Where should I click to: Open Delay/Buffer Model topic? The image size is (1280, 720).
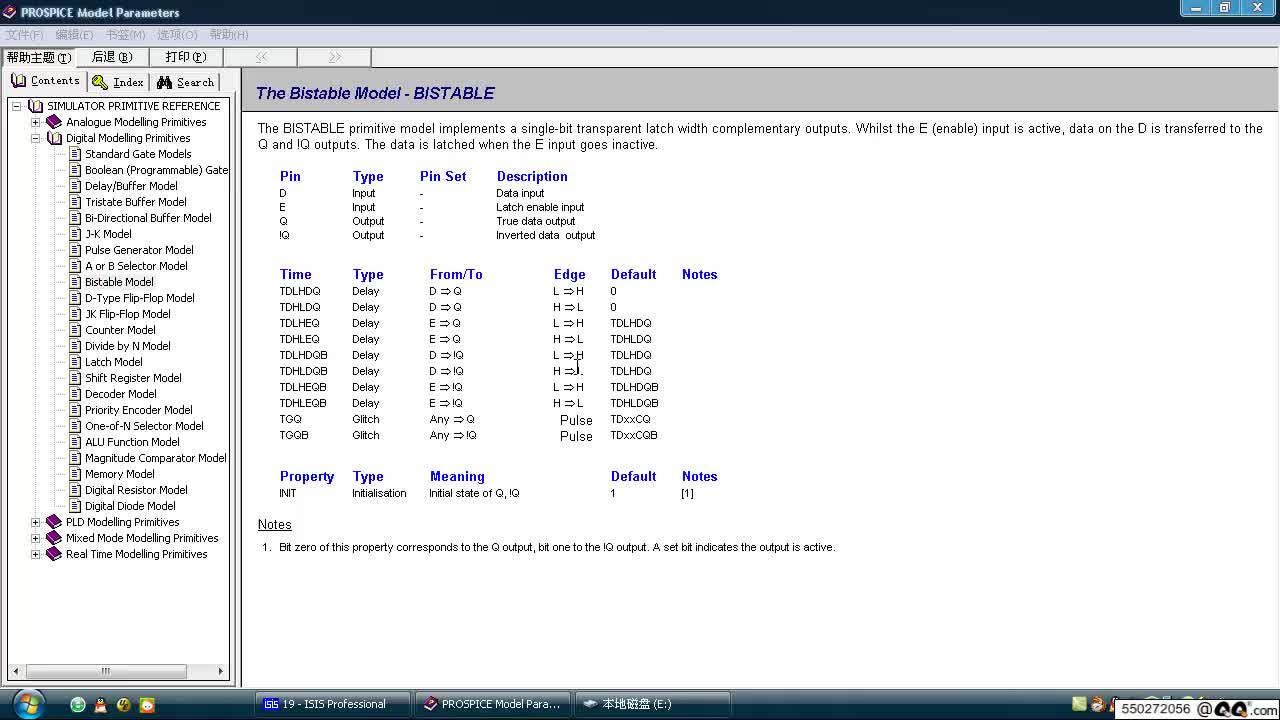point(131,186)
